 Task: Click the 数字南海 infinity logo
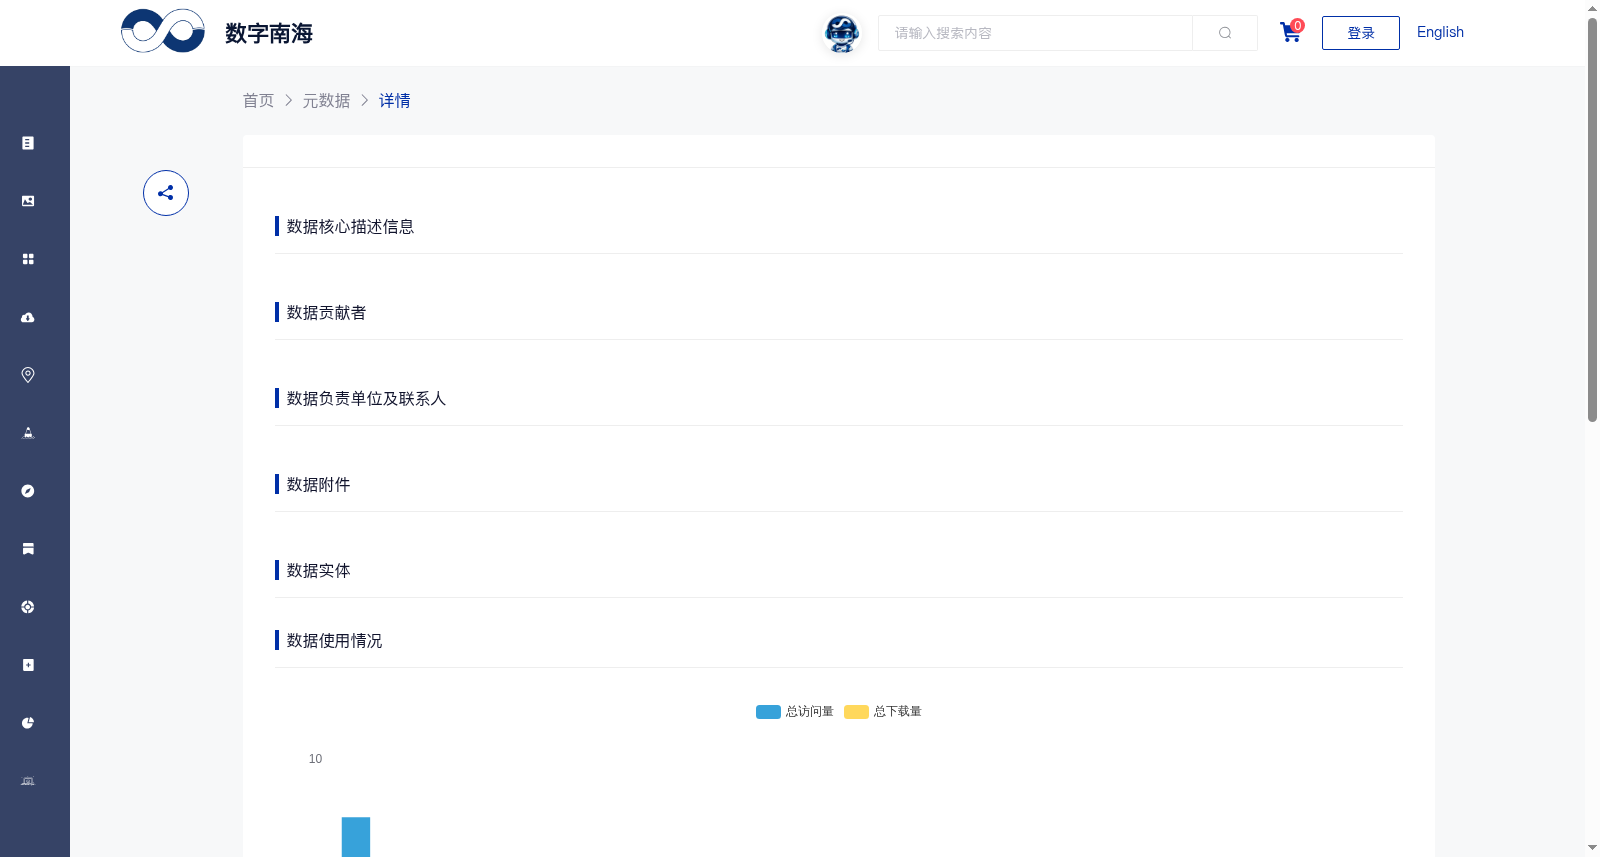163,31
